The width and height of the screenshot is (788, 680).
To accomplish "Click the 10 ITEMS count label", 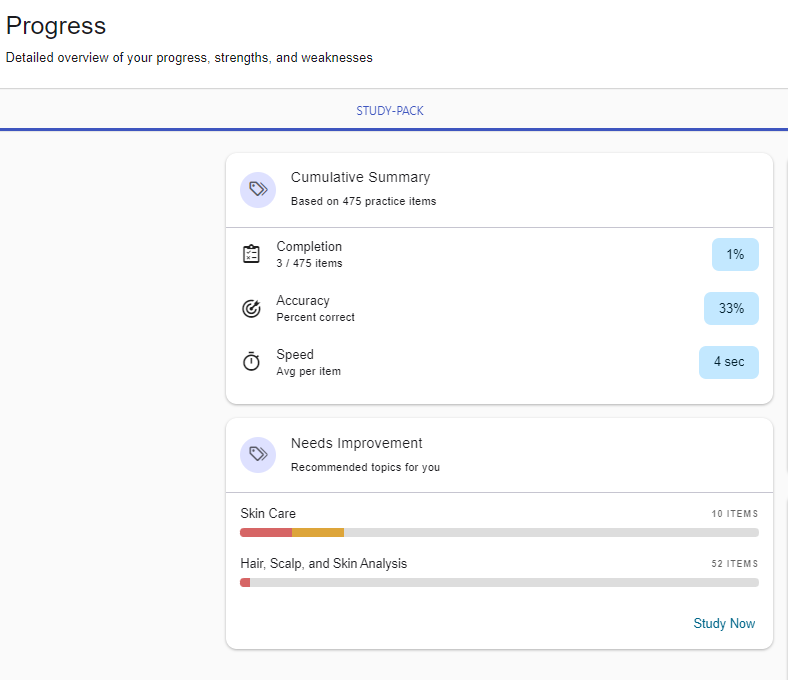I will 734,514.
